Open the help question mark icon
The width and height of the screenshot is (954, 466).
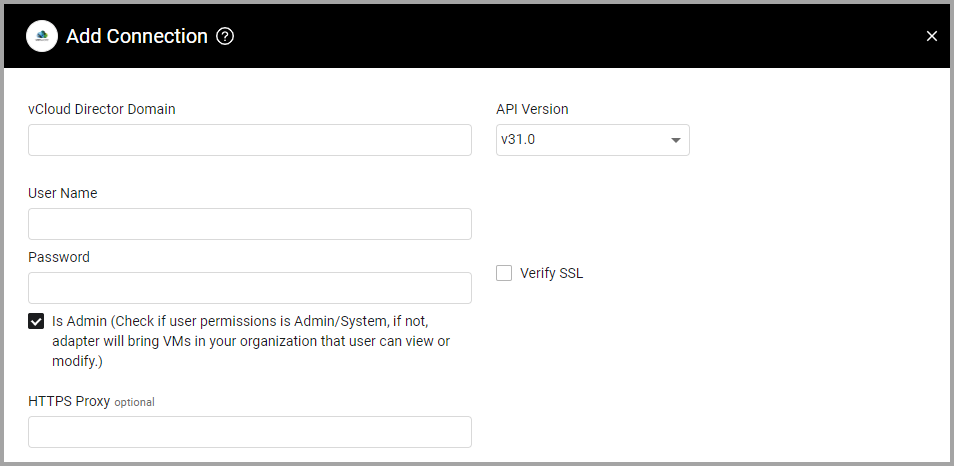(x=225, y=37)
